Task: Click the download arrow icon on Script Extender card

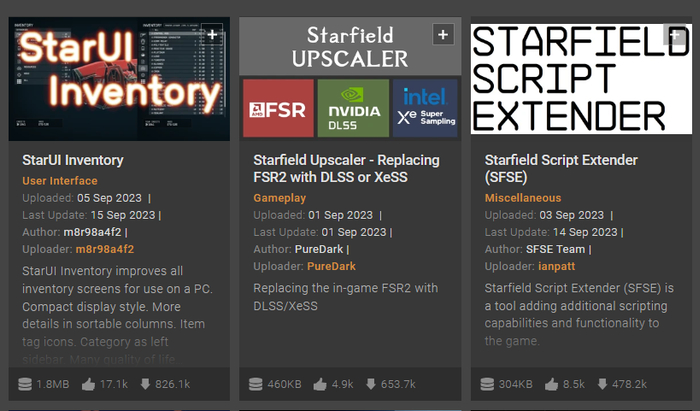Action: click(602, 384)
